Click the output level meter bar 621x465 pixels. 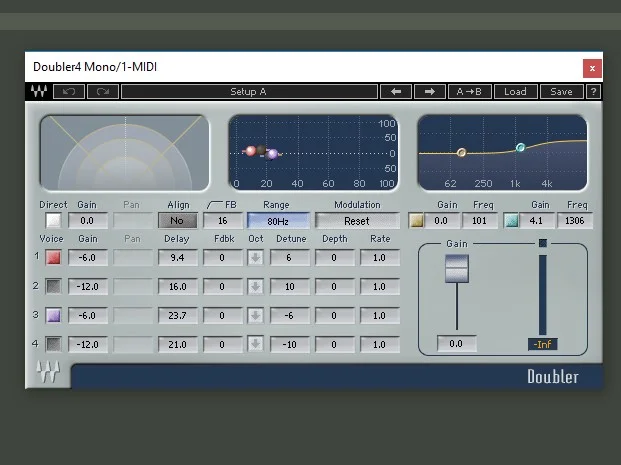pyautogui.click(x=542, y=295)
